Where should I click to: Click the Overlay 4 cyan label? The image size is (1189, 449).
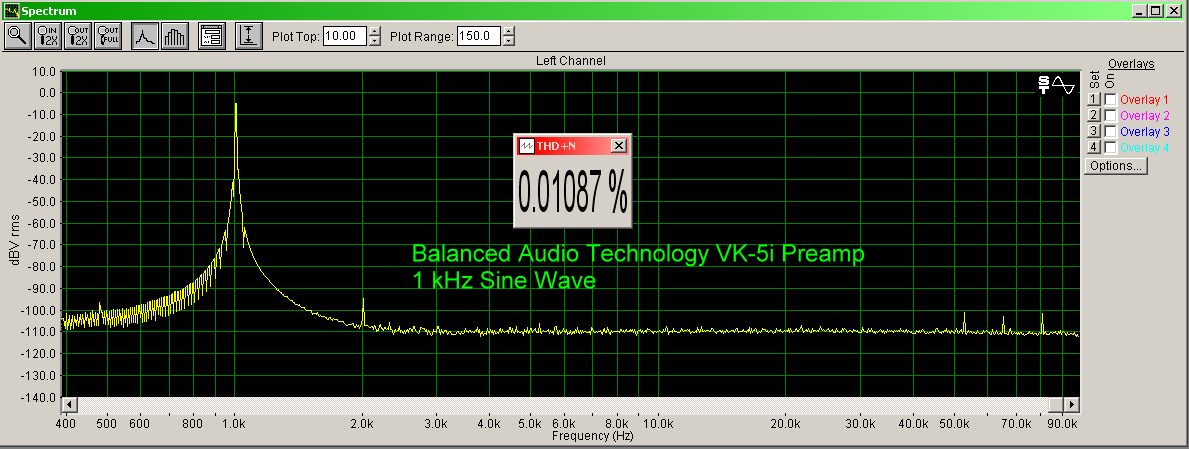point(1144,147)
